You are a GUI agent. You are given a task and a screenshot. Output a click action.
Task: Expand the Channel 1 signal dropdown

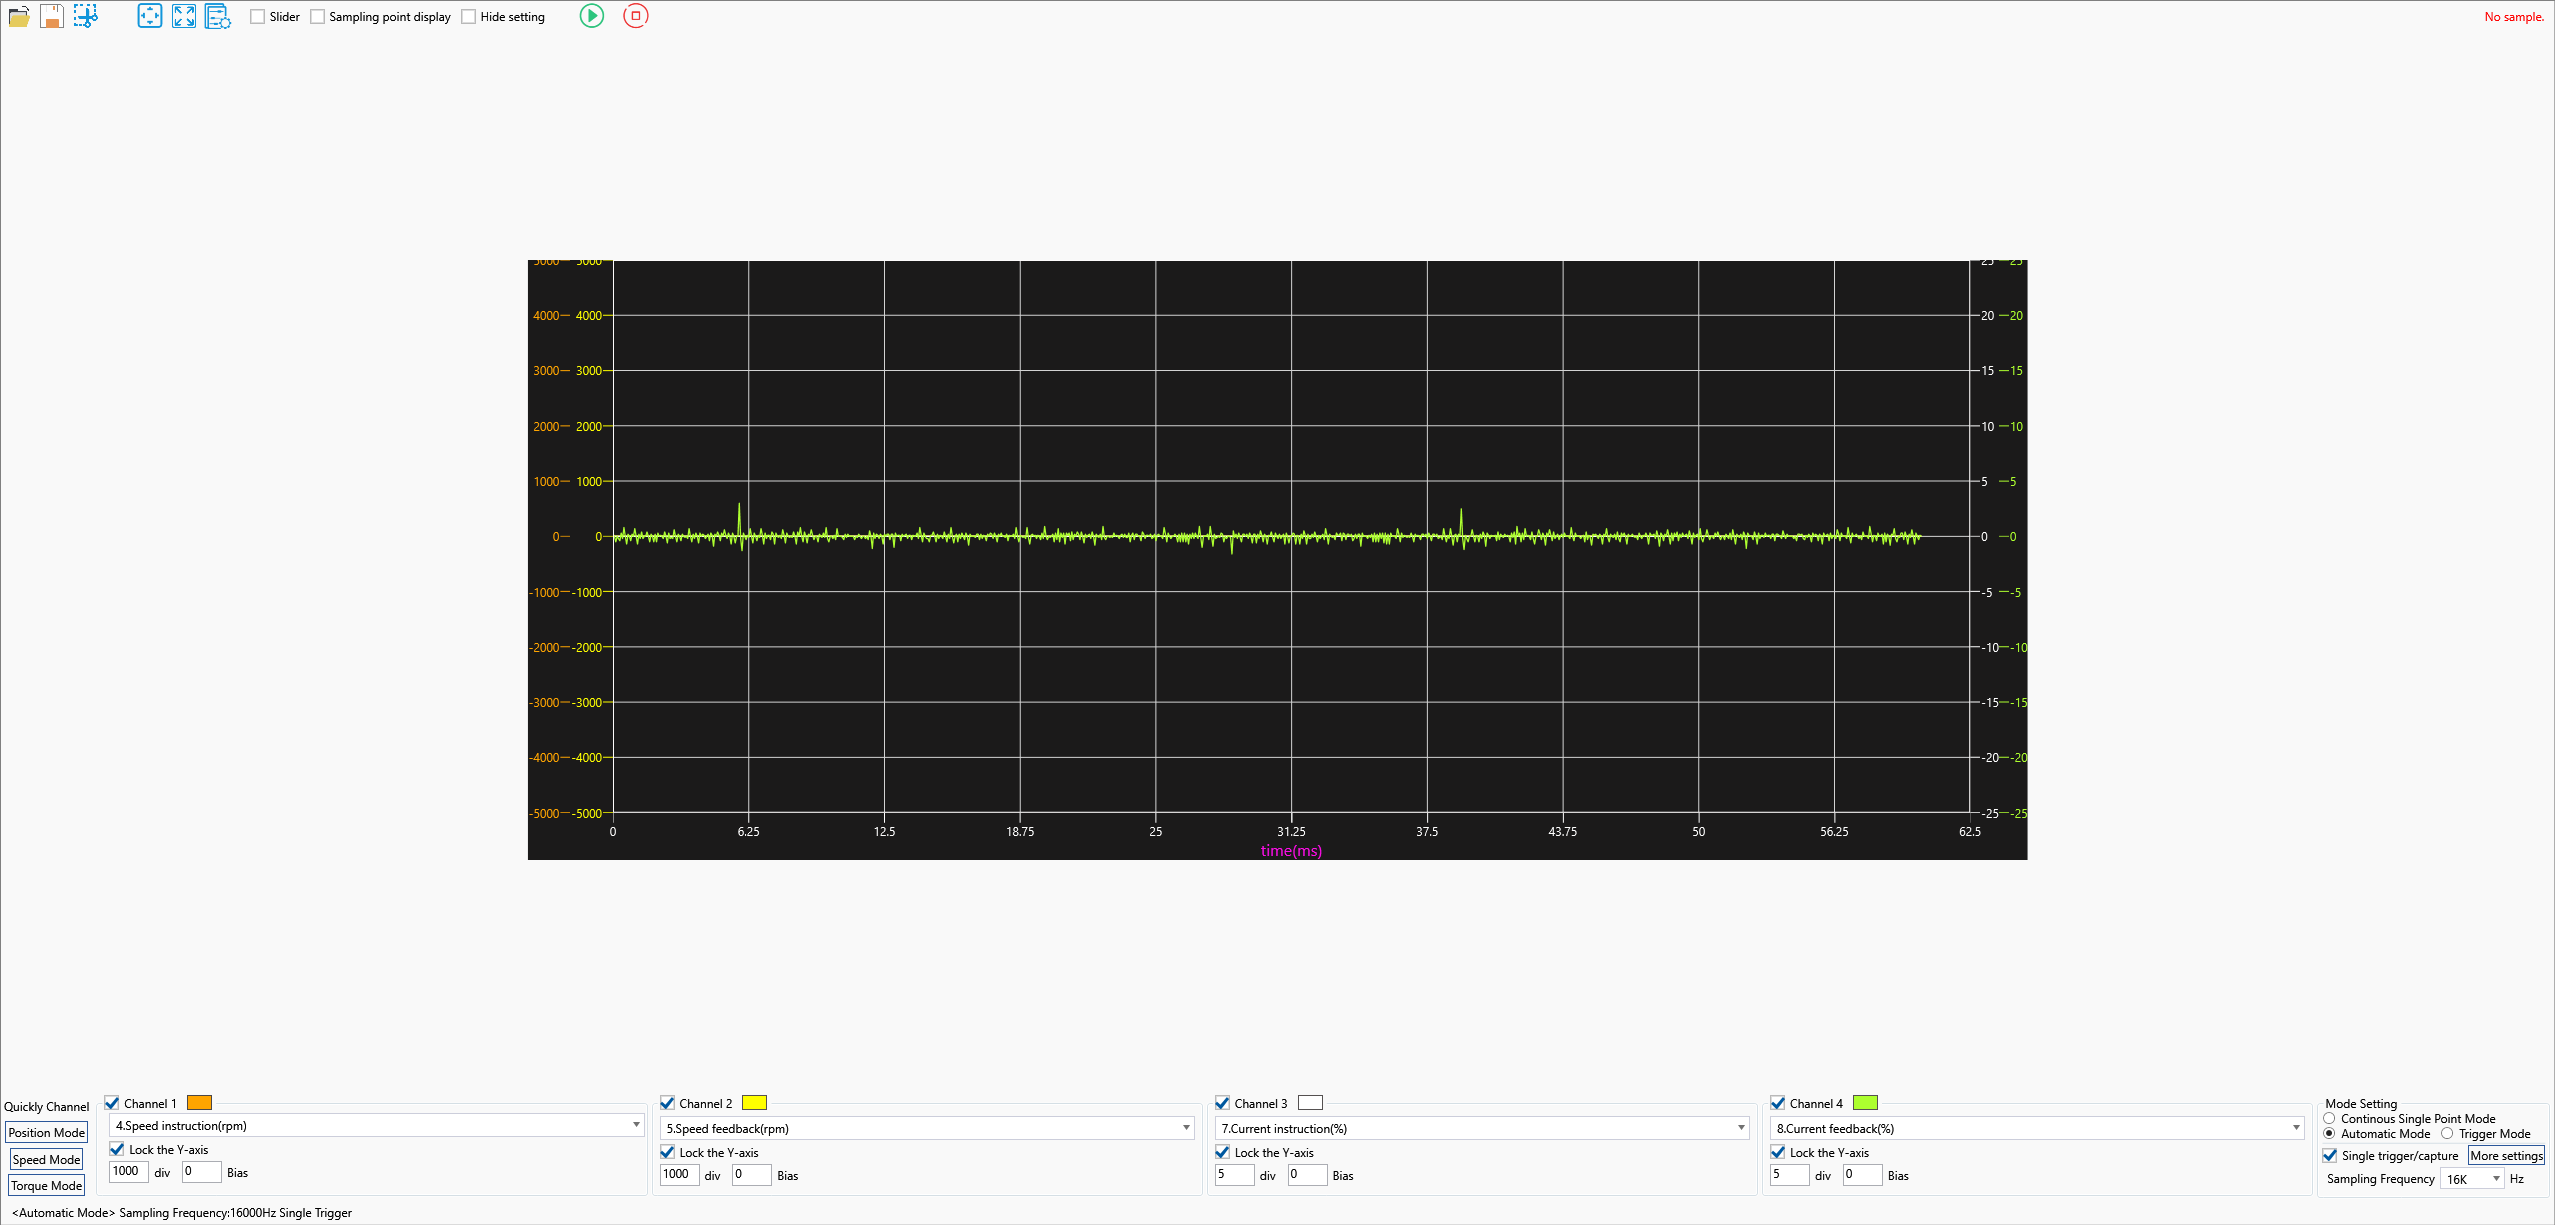click(636, 1125)
